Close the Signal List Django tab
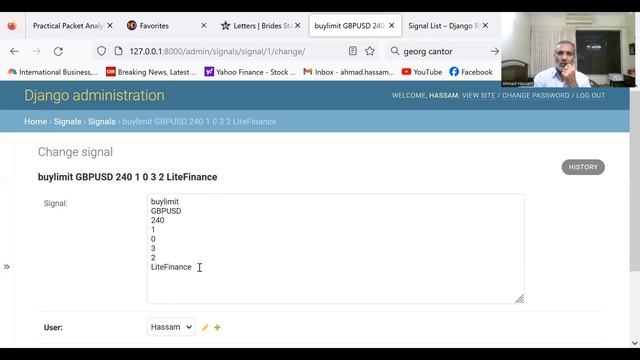Image resolution: width=640 pixels, height=360 pixels. pyautogui.click(x=485, y=25)
